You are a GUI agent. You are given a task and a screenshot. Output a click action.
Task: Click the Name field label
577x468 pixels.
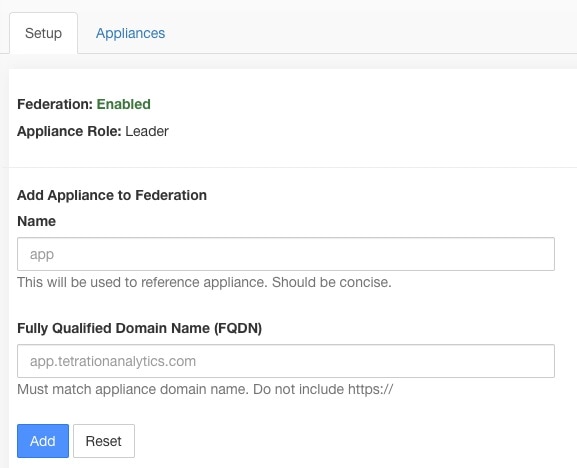point(36,221)
